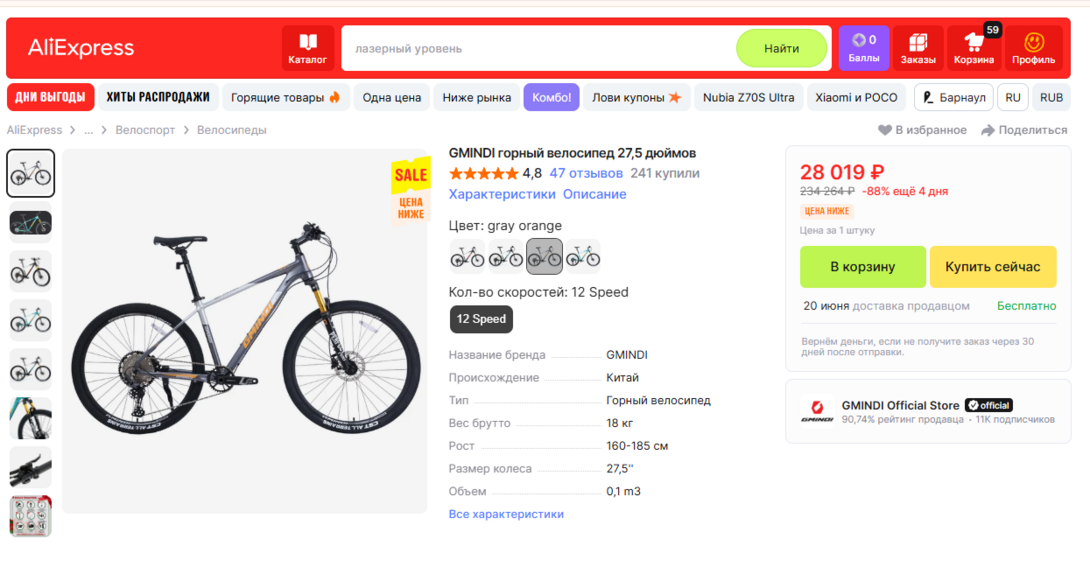This screenshot has width=1090, height=567.
Task: Click the GMINDI store logo icon
Action: tap(816, 411)
